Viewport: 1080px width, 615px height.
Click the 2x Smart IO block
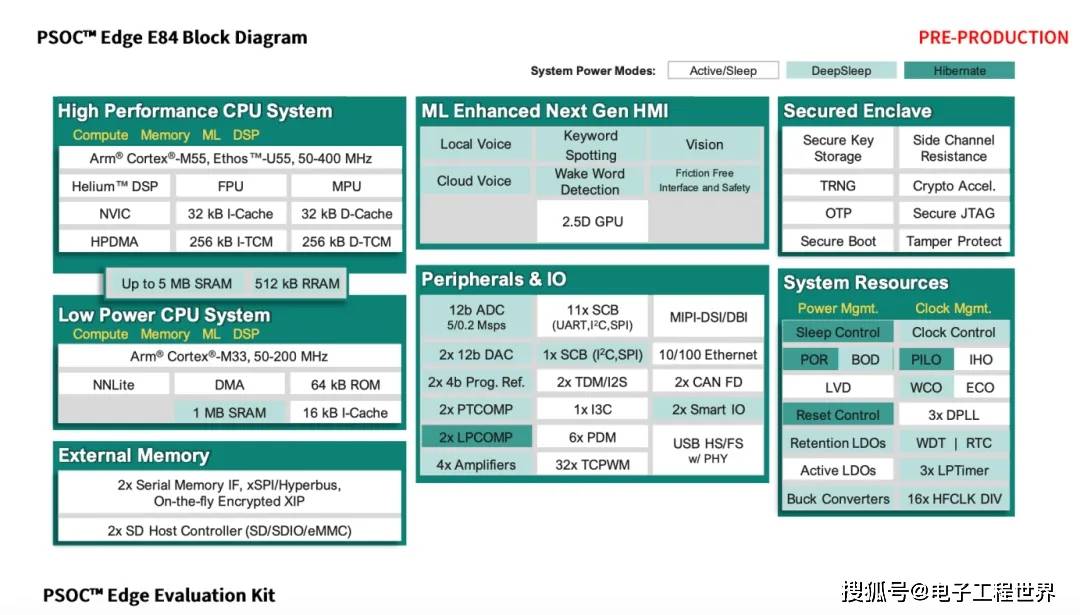[x=708, y=409]
